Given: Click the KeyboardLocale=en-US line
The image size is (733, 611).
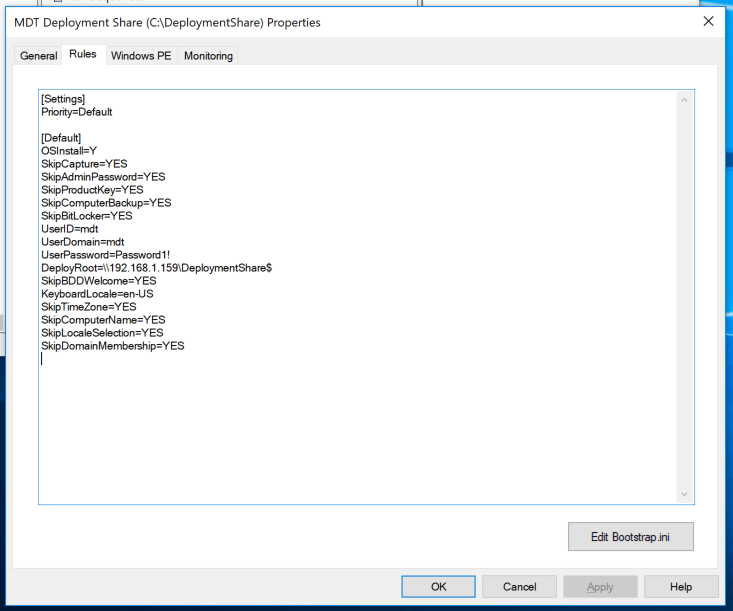Looking at the screenshot, I should coord(97,294).
